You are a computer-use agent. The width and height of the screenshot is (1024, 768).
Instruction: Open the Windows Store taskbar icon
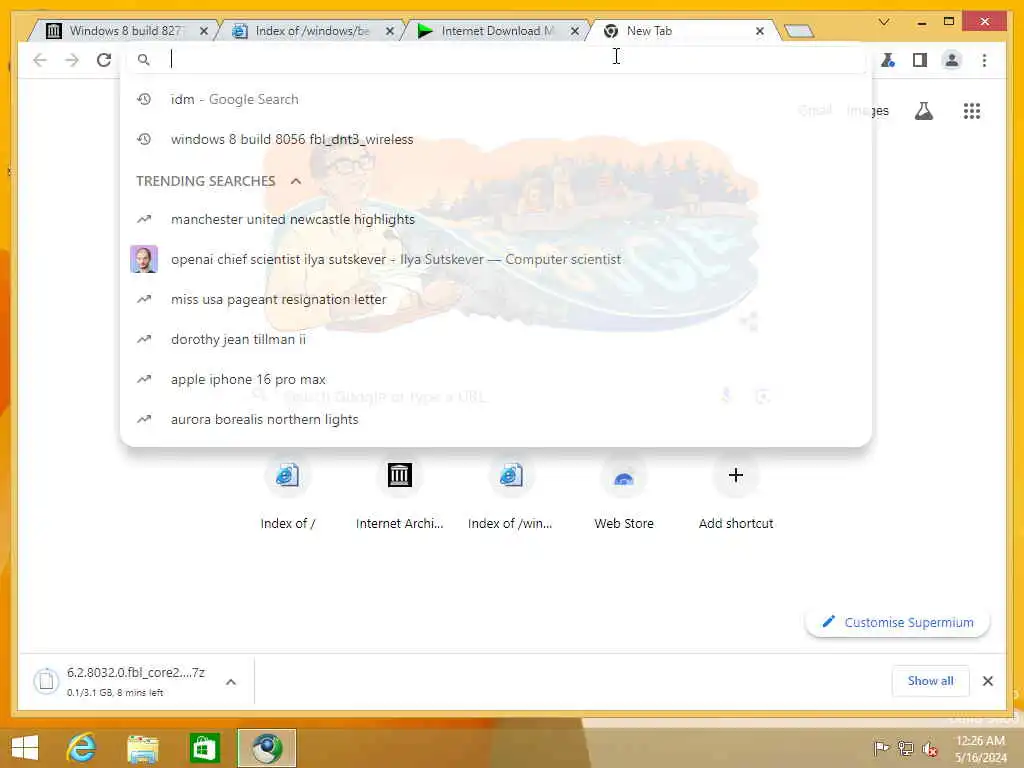click(204, 748)
